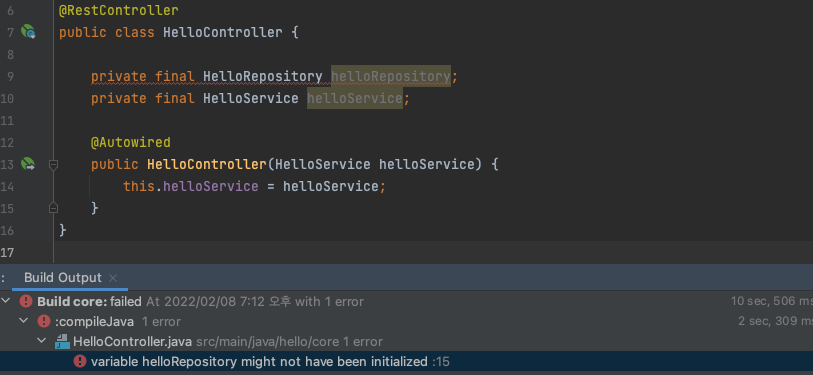This screenshot has width=813, height=375.
Task: Select the HelloController.java error row
Action: (x=406, y=342)
